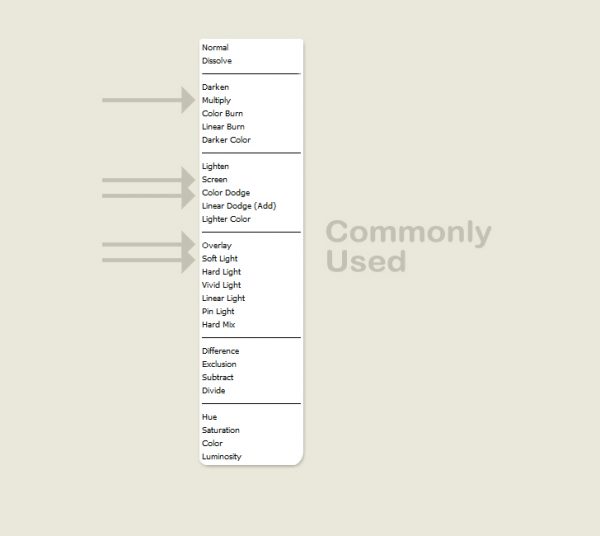The image size is (600, 536).
Task: Select the Normal blend mode
Action: pyautogui.click(x=215, y=48)
